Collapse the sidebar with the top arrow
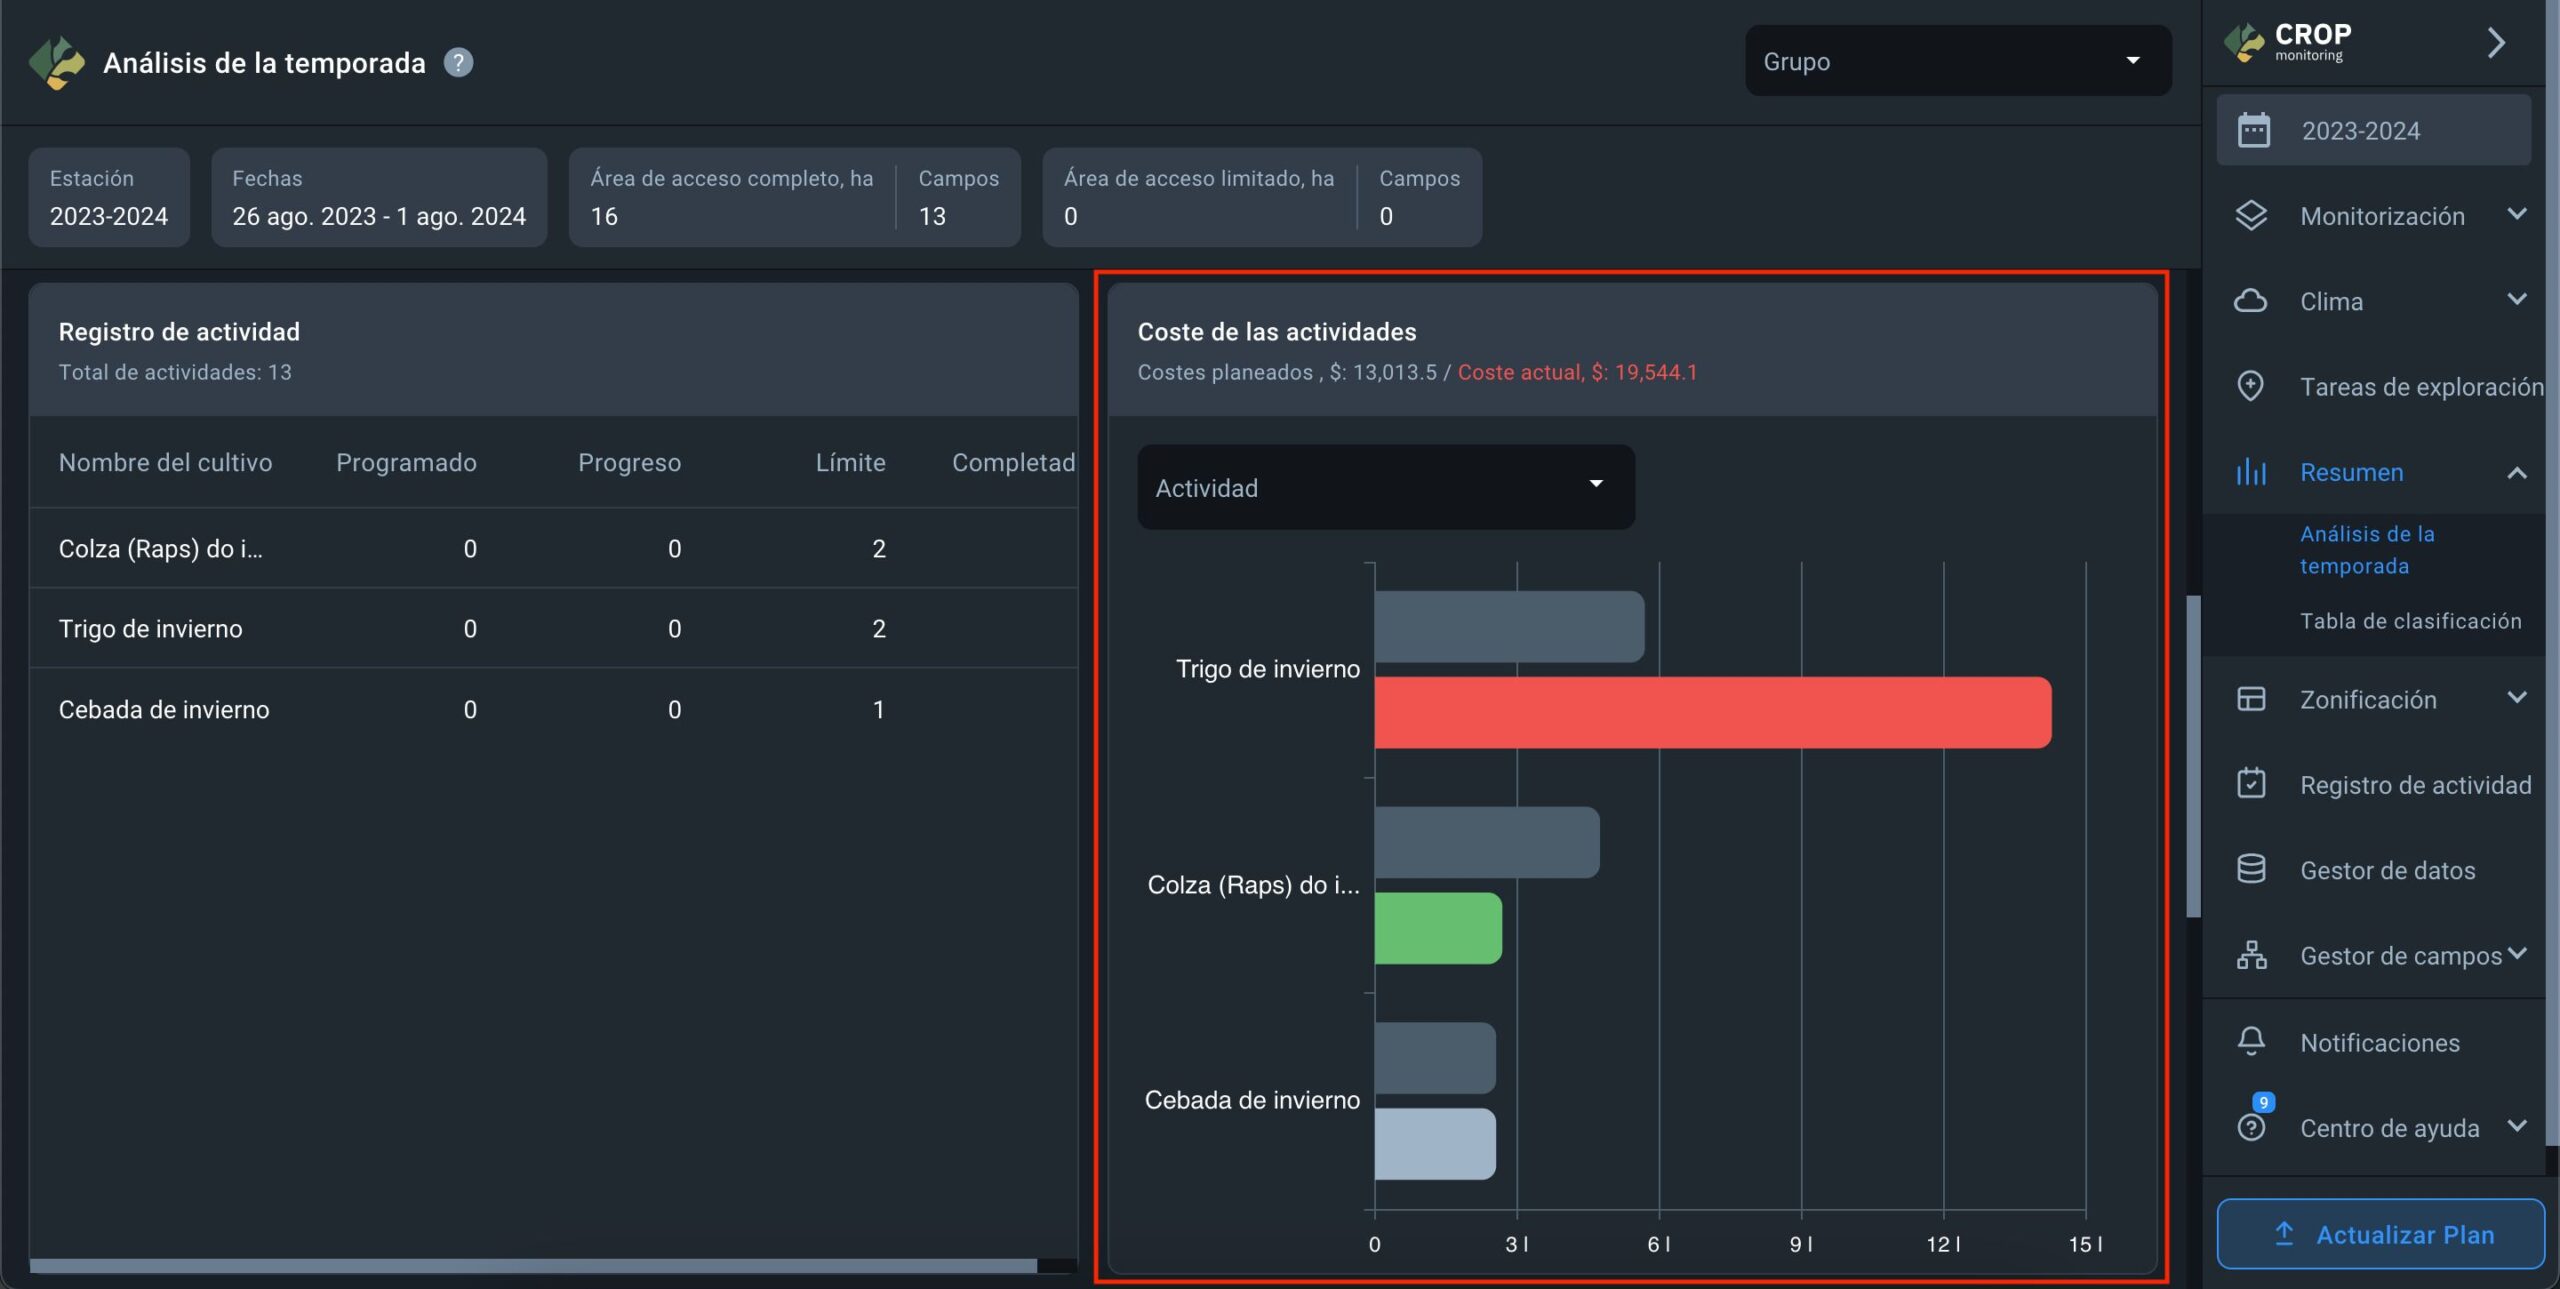Viewport: 2560px width, 1289px height. pos(2496,43)
